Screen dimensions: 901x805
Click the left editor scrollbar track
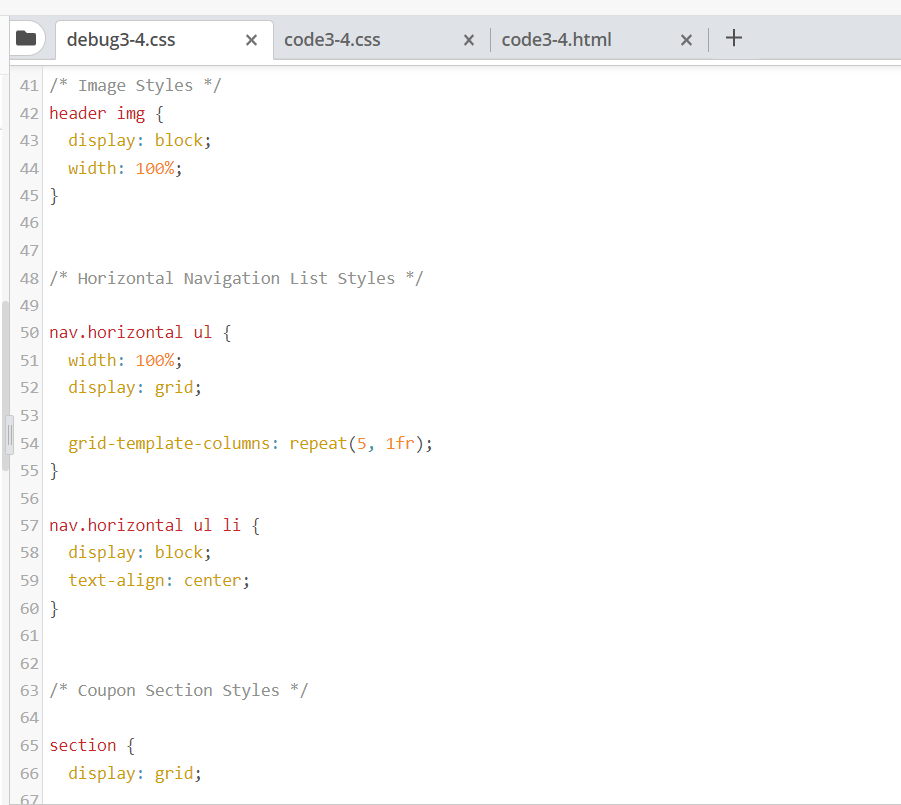[6, 600]
